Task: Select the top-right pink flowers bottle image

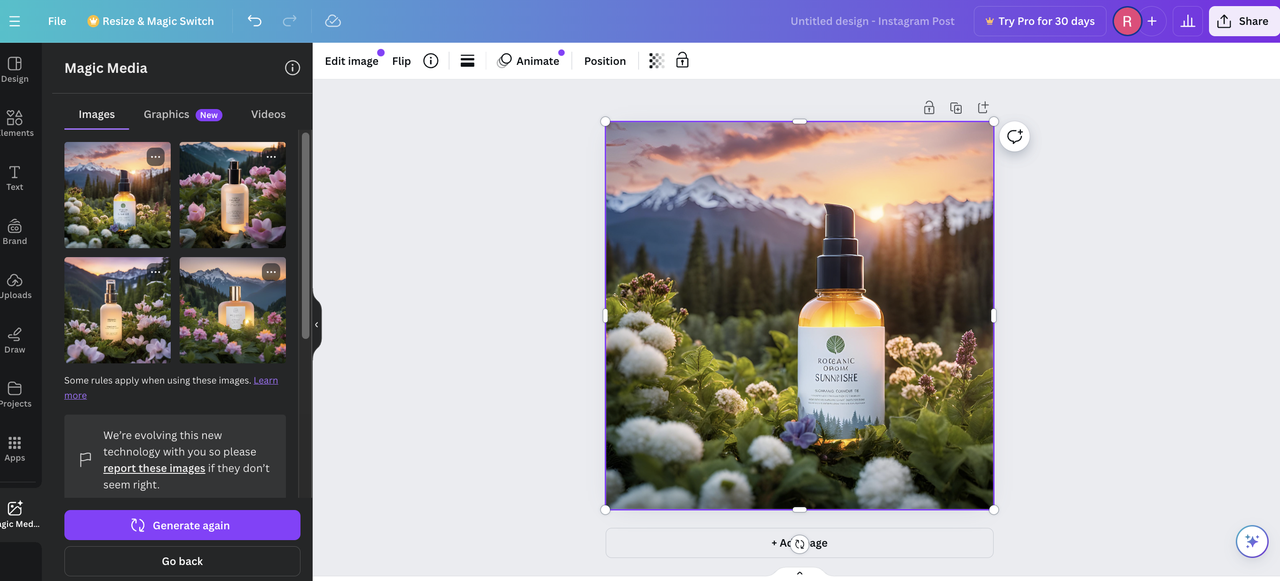Action: tap(232, 195)
